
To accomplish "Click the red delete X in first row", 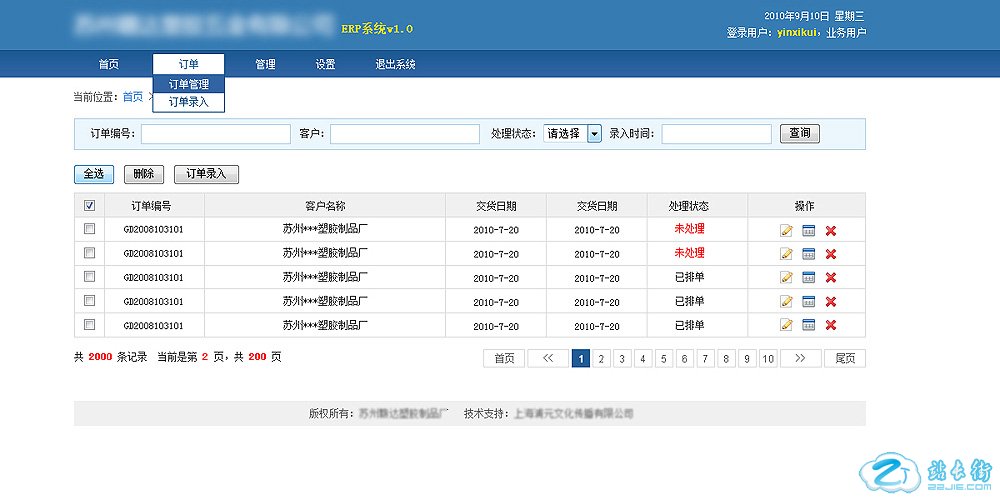I will coord(830,230).
